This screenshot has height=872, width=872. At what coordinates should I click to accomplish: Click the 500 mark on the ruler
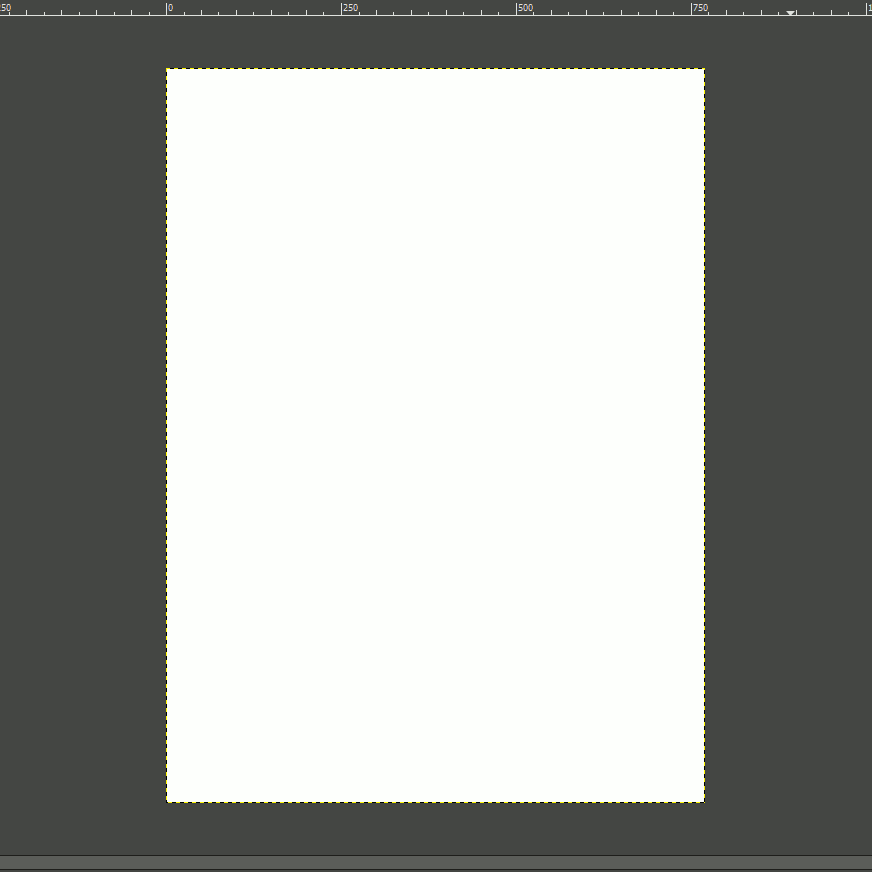point(526,8)
